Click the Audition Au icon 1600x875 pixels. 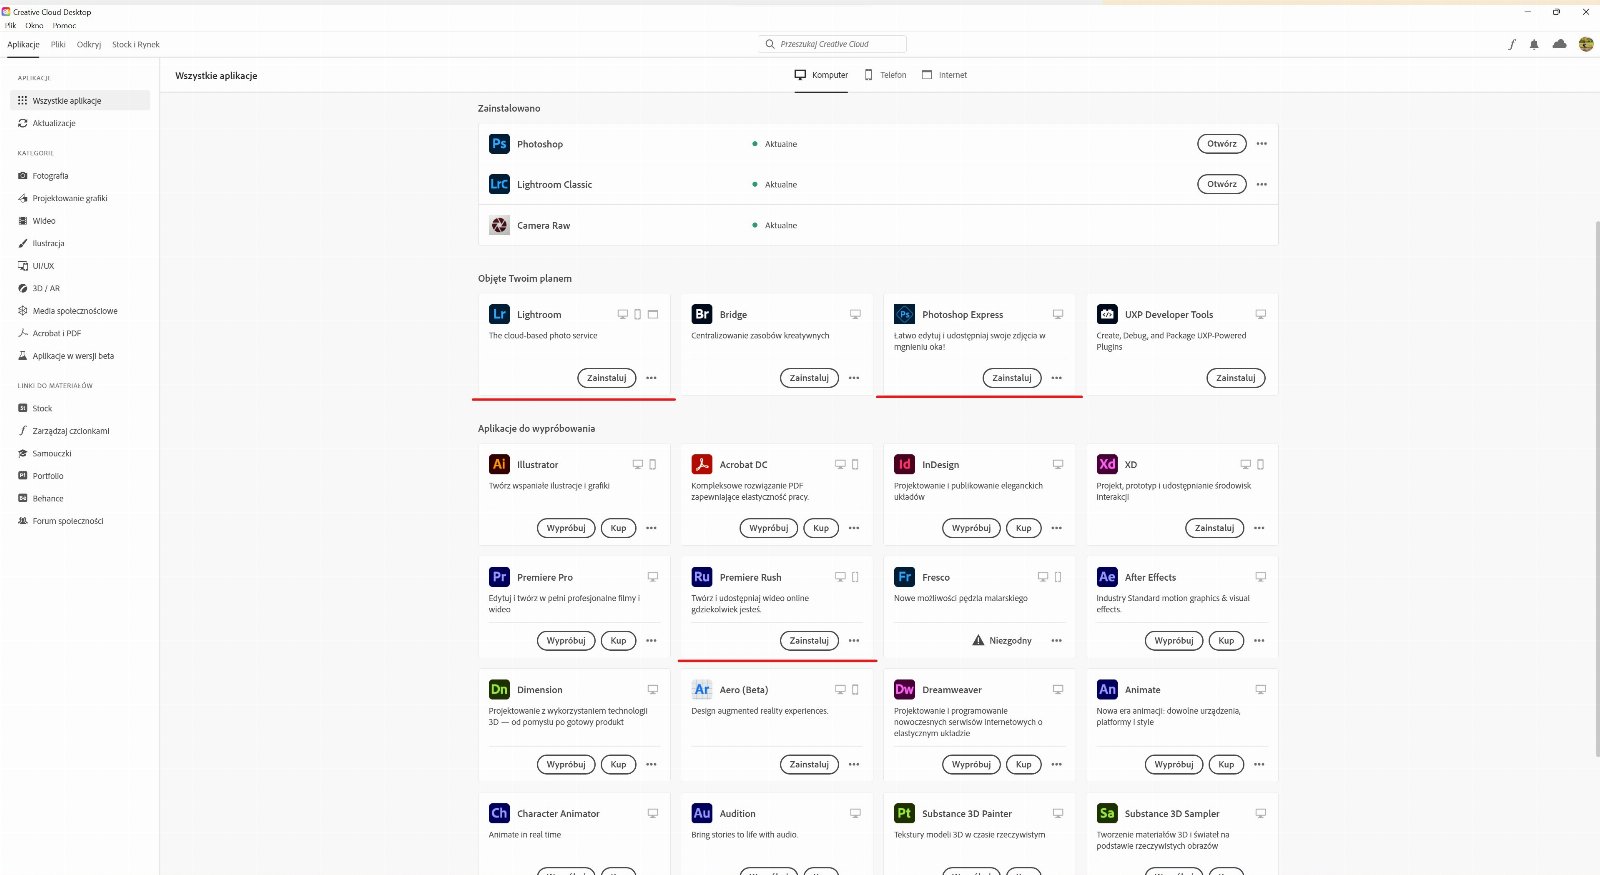702,813
